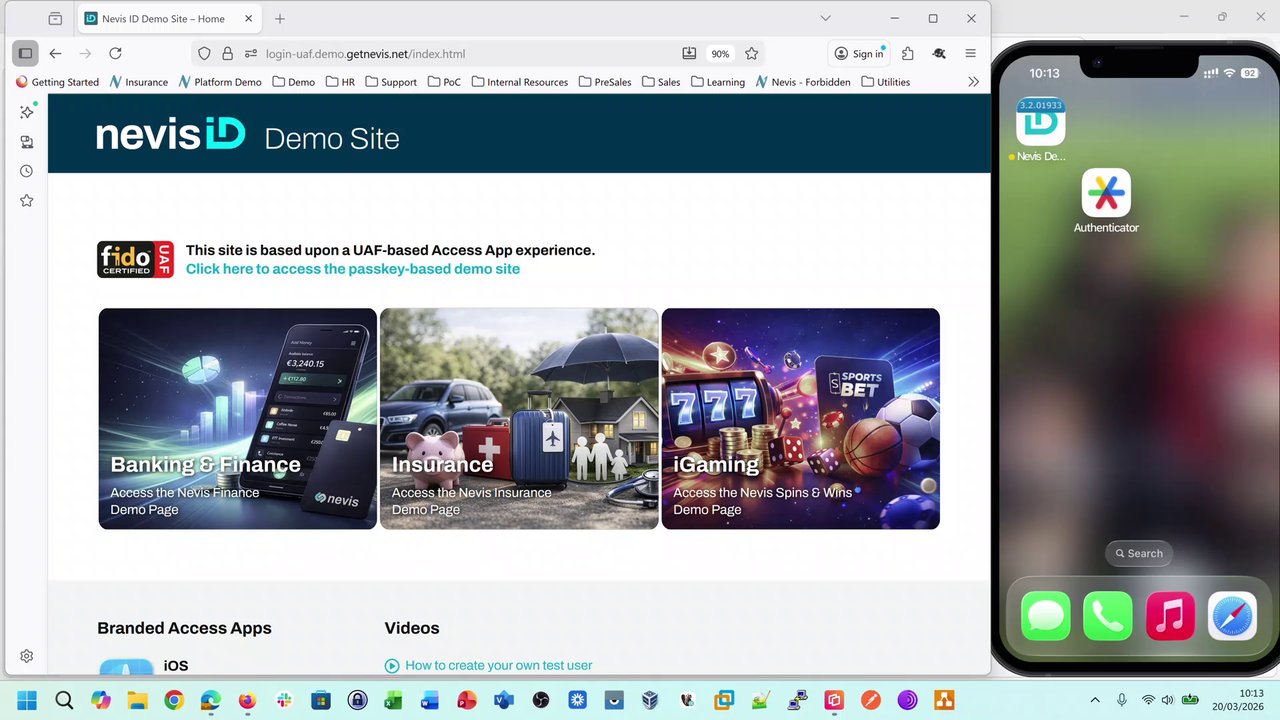Open the Windows Start menu
The height and width of the screenshot is (720, 1280).
click(27, 700)
